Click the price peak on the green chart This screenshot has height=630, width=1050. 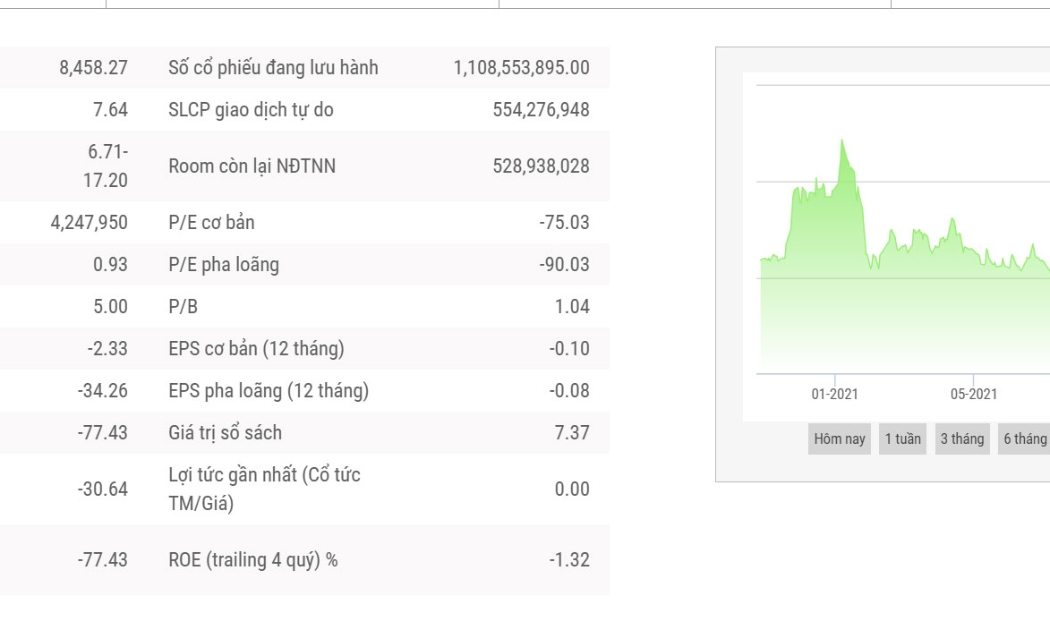(842, 141)
